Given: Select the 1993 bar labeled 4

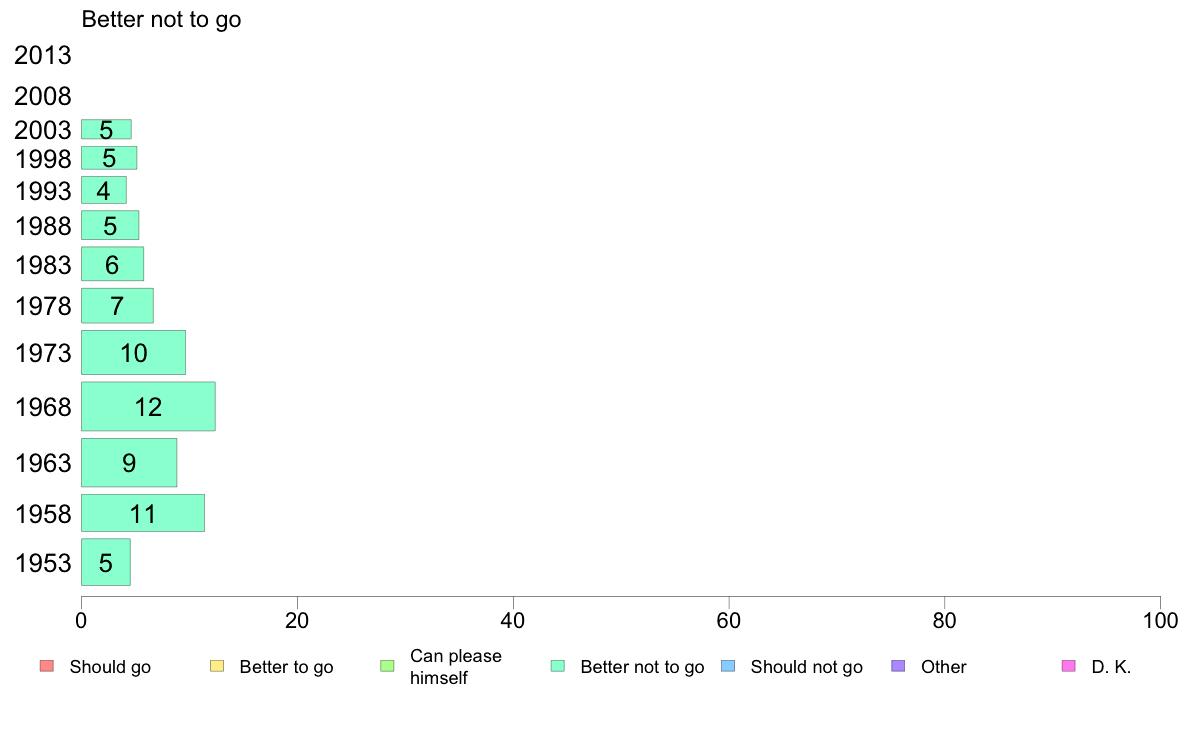Looking at the screenshot, I should [104, 190].
